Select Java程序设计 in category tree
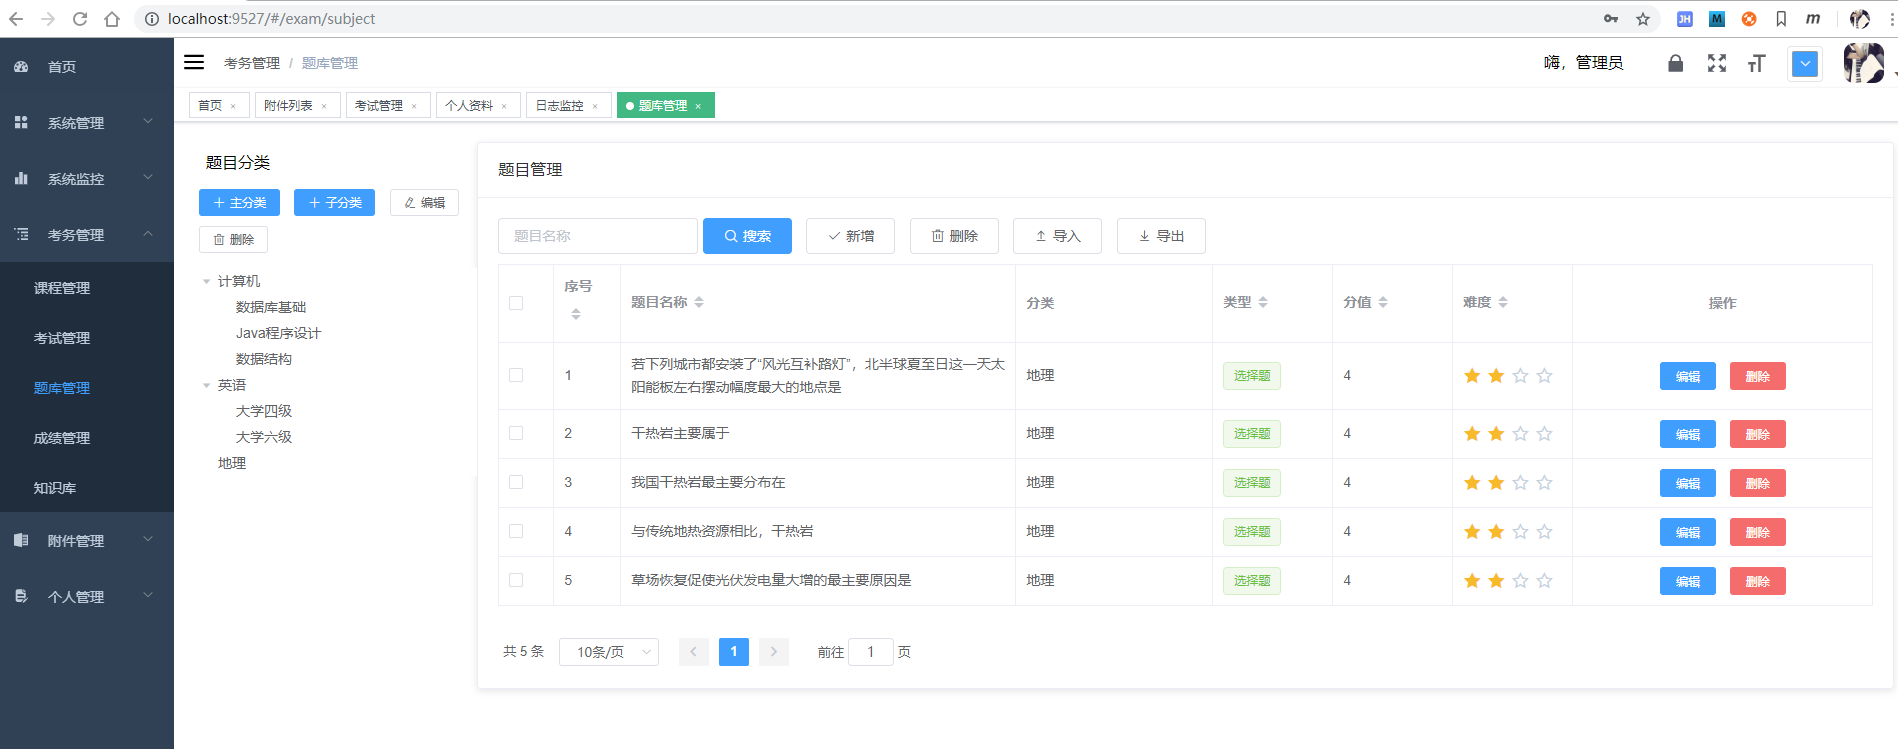This screenshot has height=749, width=1898. pos(278,333)
